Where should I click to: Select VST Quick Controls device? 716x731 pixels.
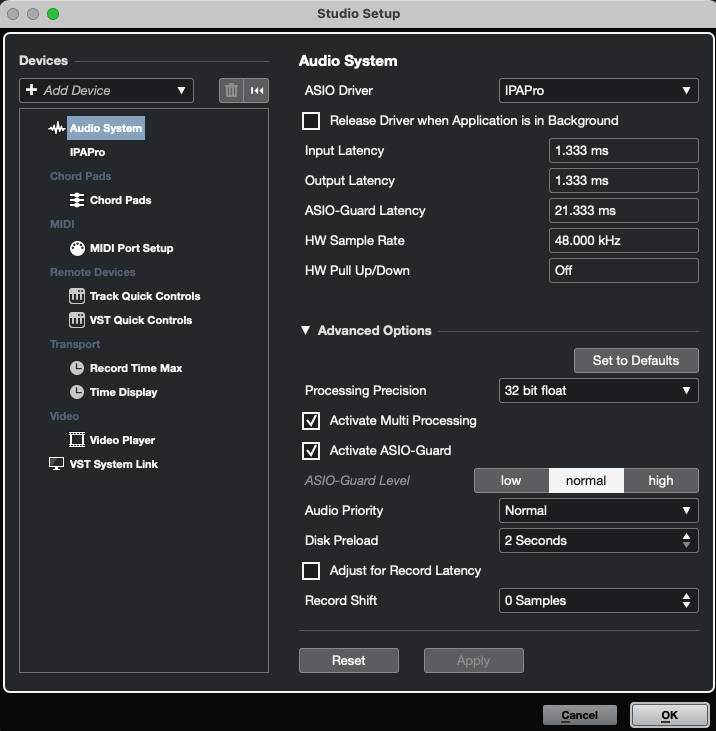pos(141,320)
